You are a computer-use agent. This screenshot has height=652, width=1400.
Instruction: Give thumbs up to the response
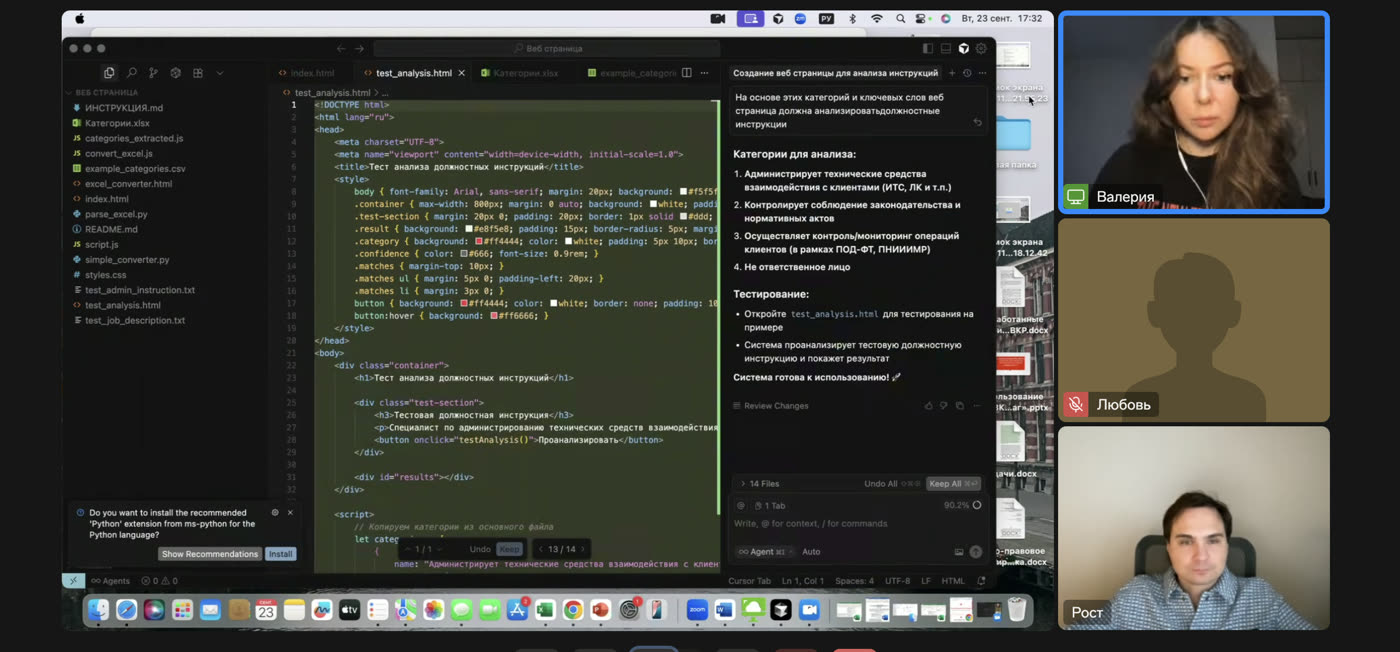929,406
